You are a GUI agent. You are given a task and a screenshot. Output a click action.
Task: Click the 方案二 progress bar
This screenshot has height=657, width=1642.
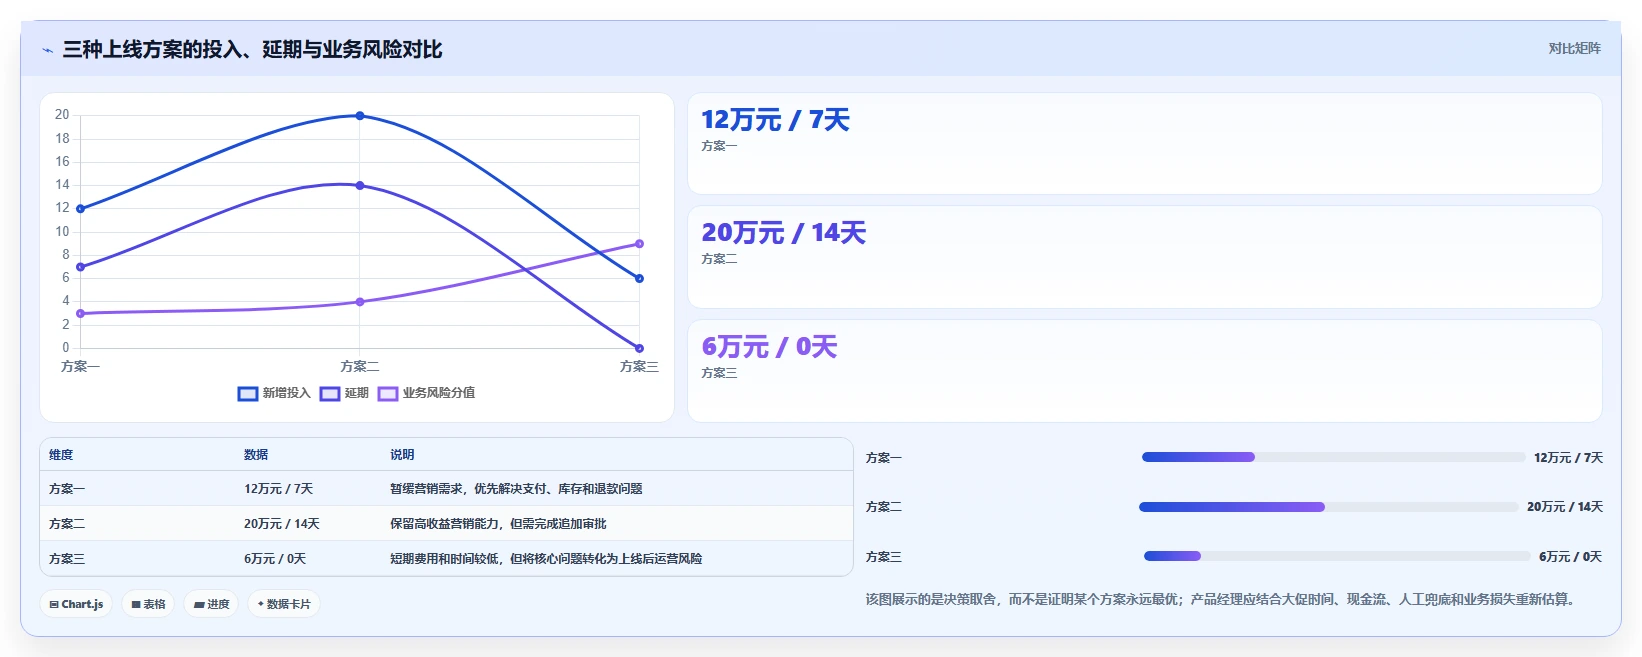[x=1329, y=507]
